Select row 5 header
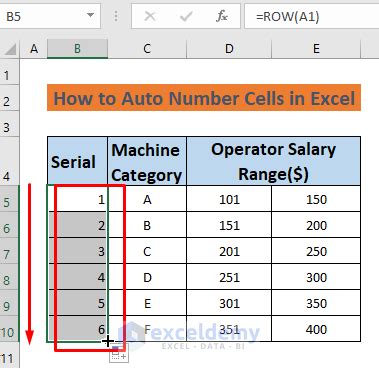Screen dimensions: 379x368 pos(9,198)
